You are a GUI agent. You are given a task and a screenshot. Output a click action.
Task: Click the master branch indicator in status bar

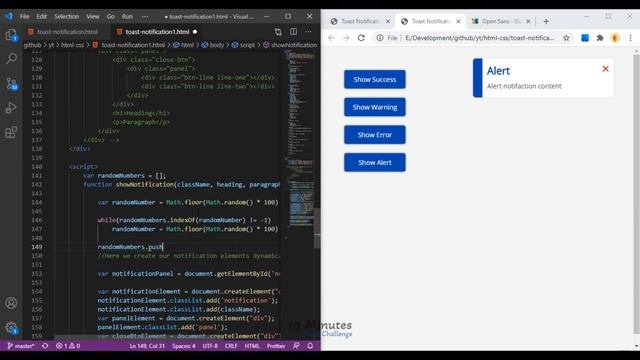(x=20, y=346)
